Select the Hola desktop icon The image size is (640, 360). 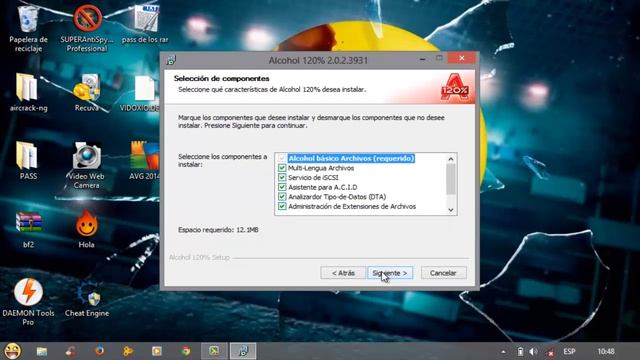[87, 229]
